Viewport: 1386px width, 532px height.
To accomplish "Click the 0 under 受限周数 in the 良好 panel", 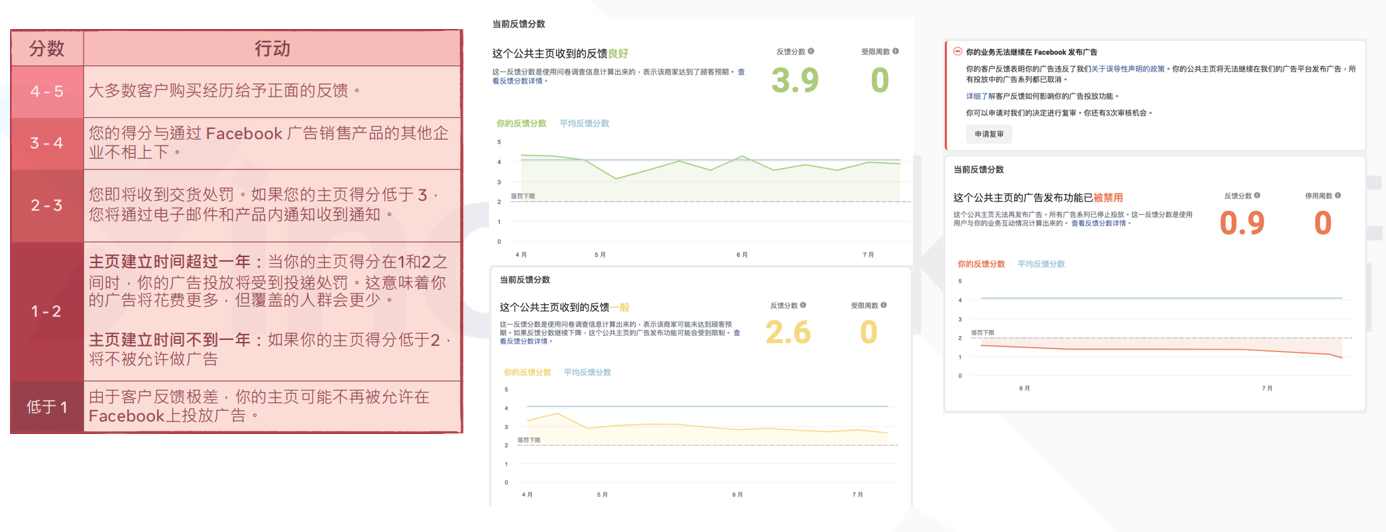I will (880, 81).
